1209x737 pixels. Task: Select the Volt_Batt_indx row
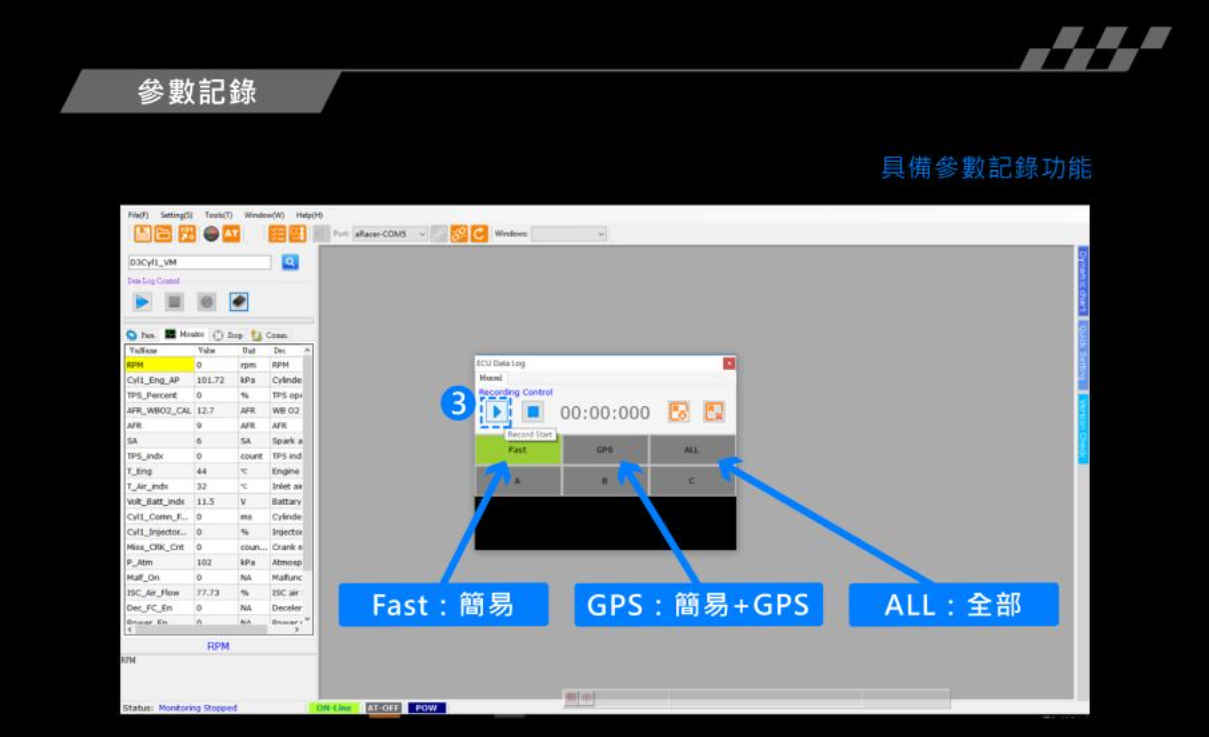pos(214,501)
